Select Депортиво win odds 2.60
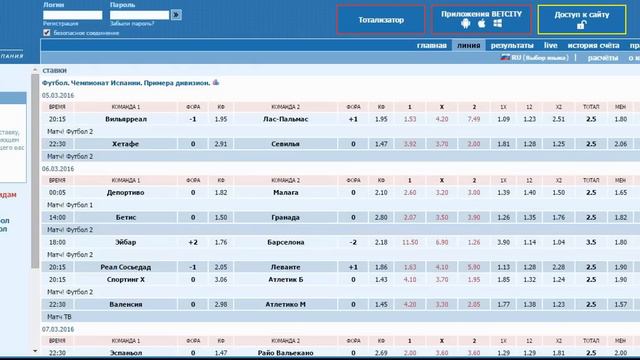 410,193
